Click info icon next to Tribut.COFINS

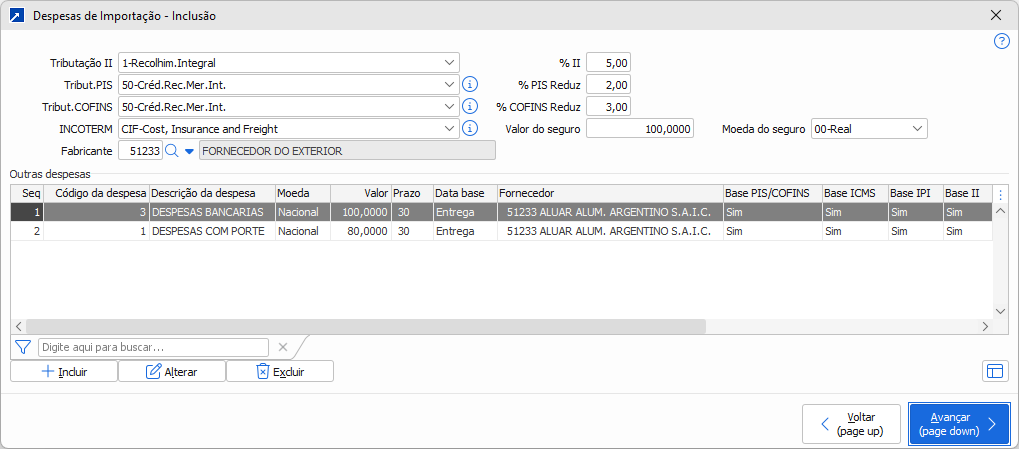point(470,107)
